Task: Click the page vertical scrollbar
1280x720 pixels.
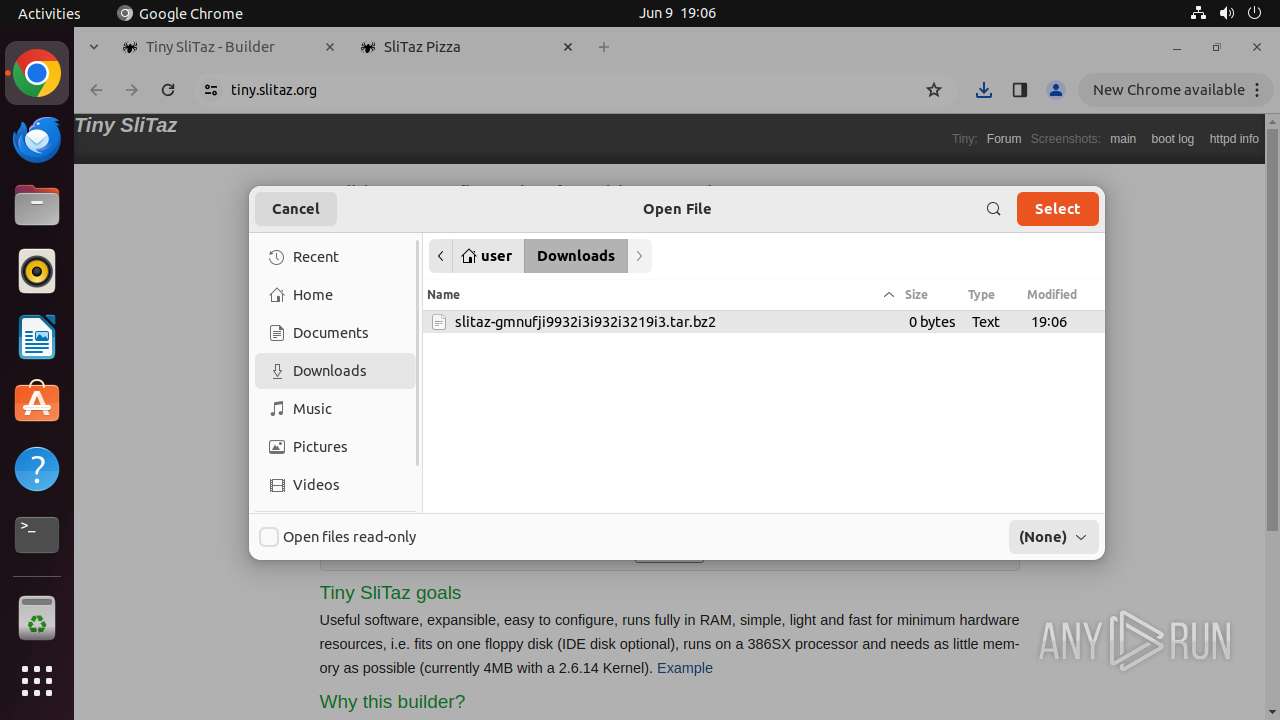Action: [x=1272, y=330]
